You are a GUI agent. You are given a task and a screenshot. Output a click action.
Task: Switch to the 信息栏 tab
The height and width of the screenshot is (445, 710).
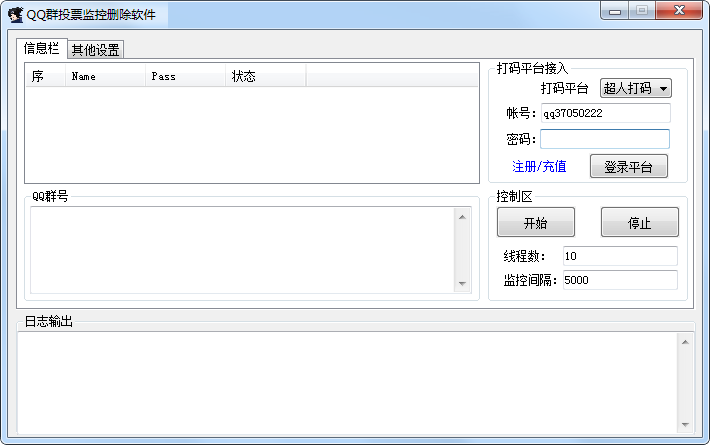tap(41, 48)
